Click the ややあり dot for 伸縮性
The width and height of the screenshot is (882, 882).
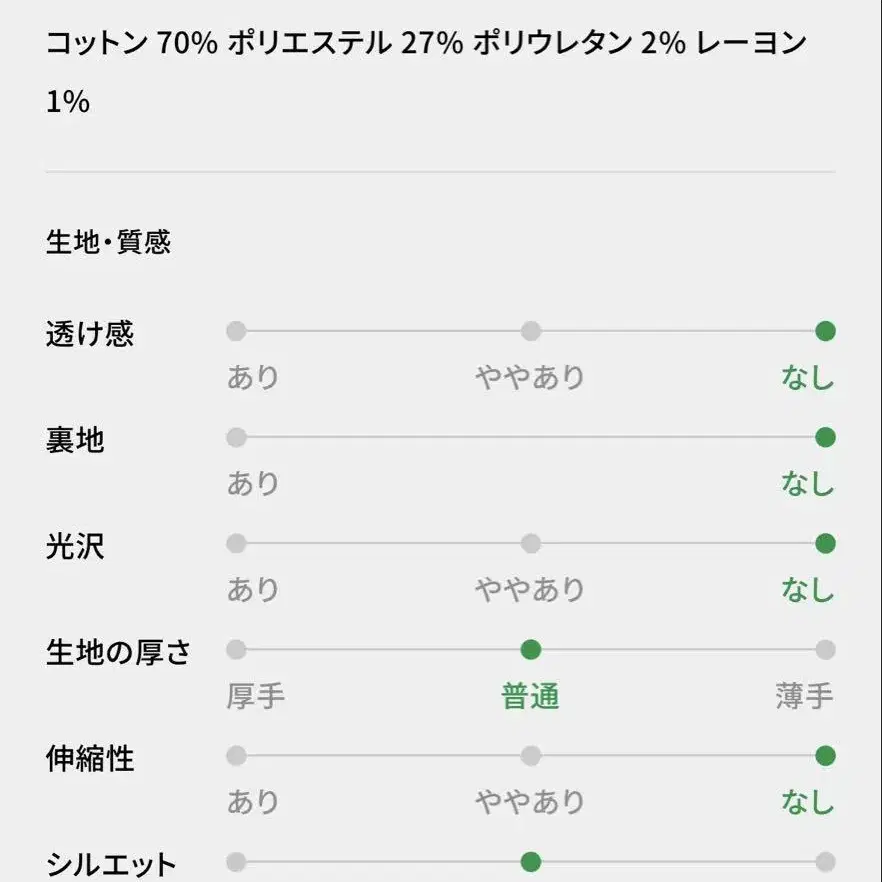[531, 756]
